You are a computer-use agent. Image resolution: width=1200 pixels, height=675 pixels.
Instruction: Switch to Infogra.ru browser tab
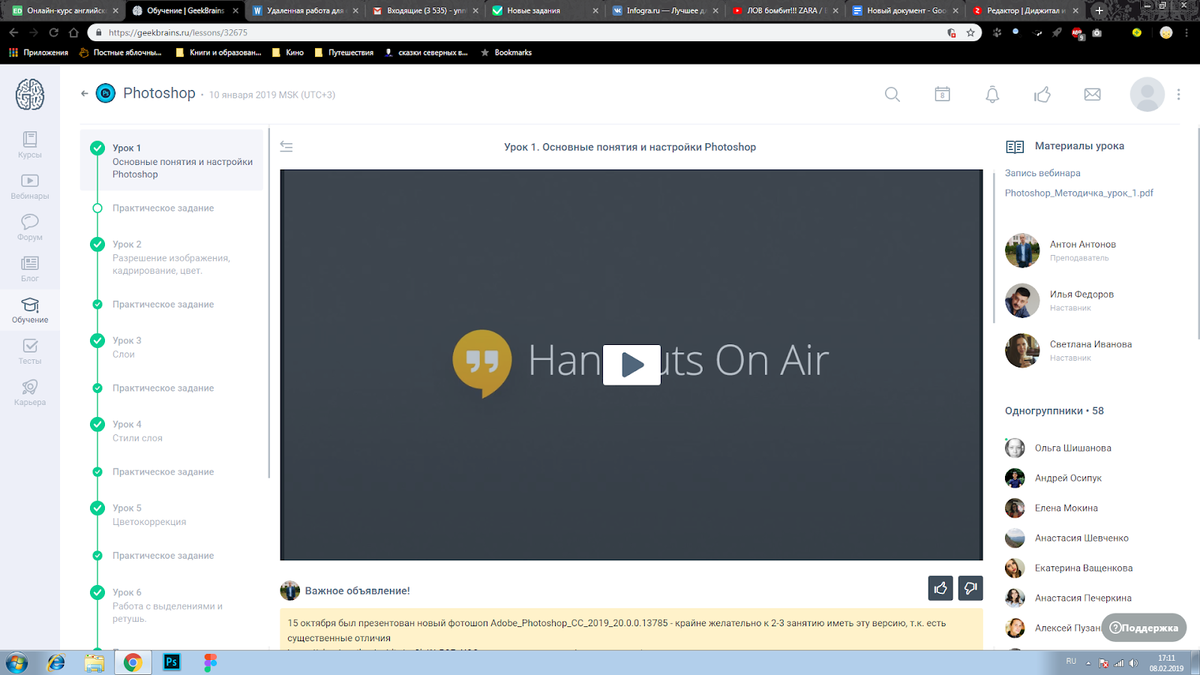[x=664, y=11]
